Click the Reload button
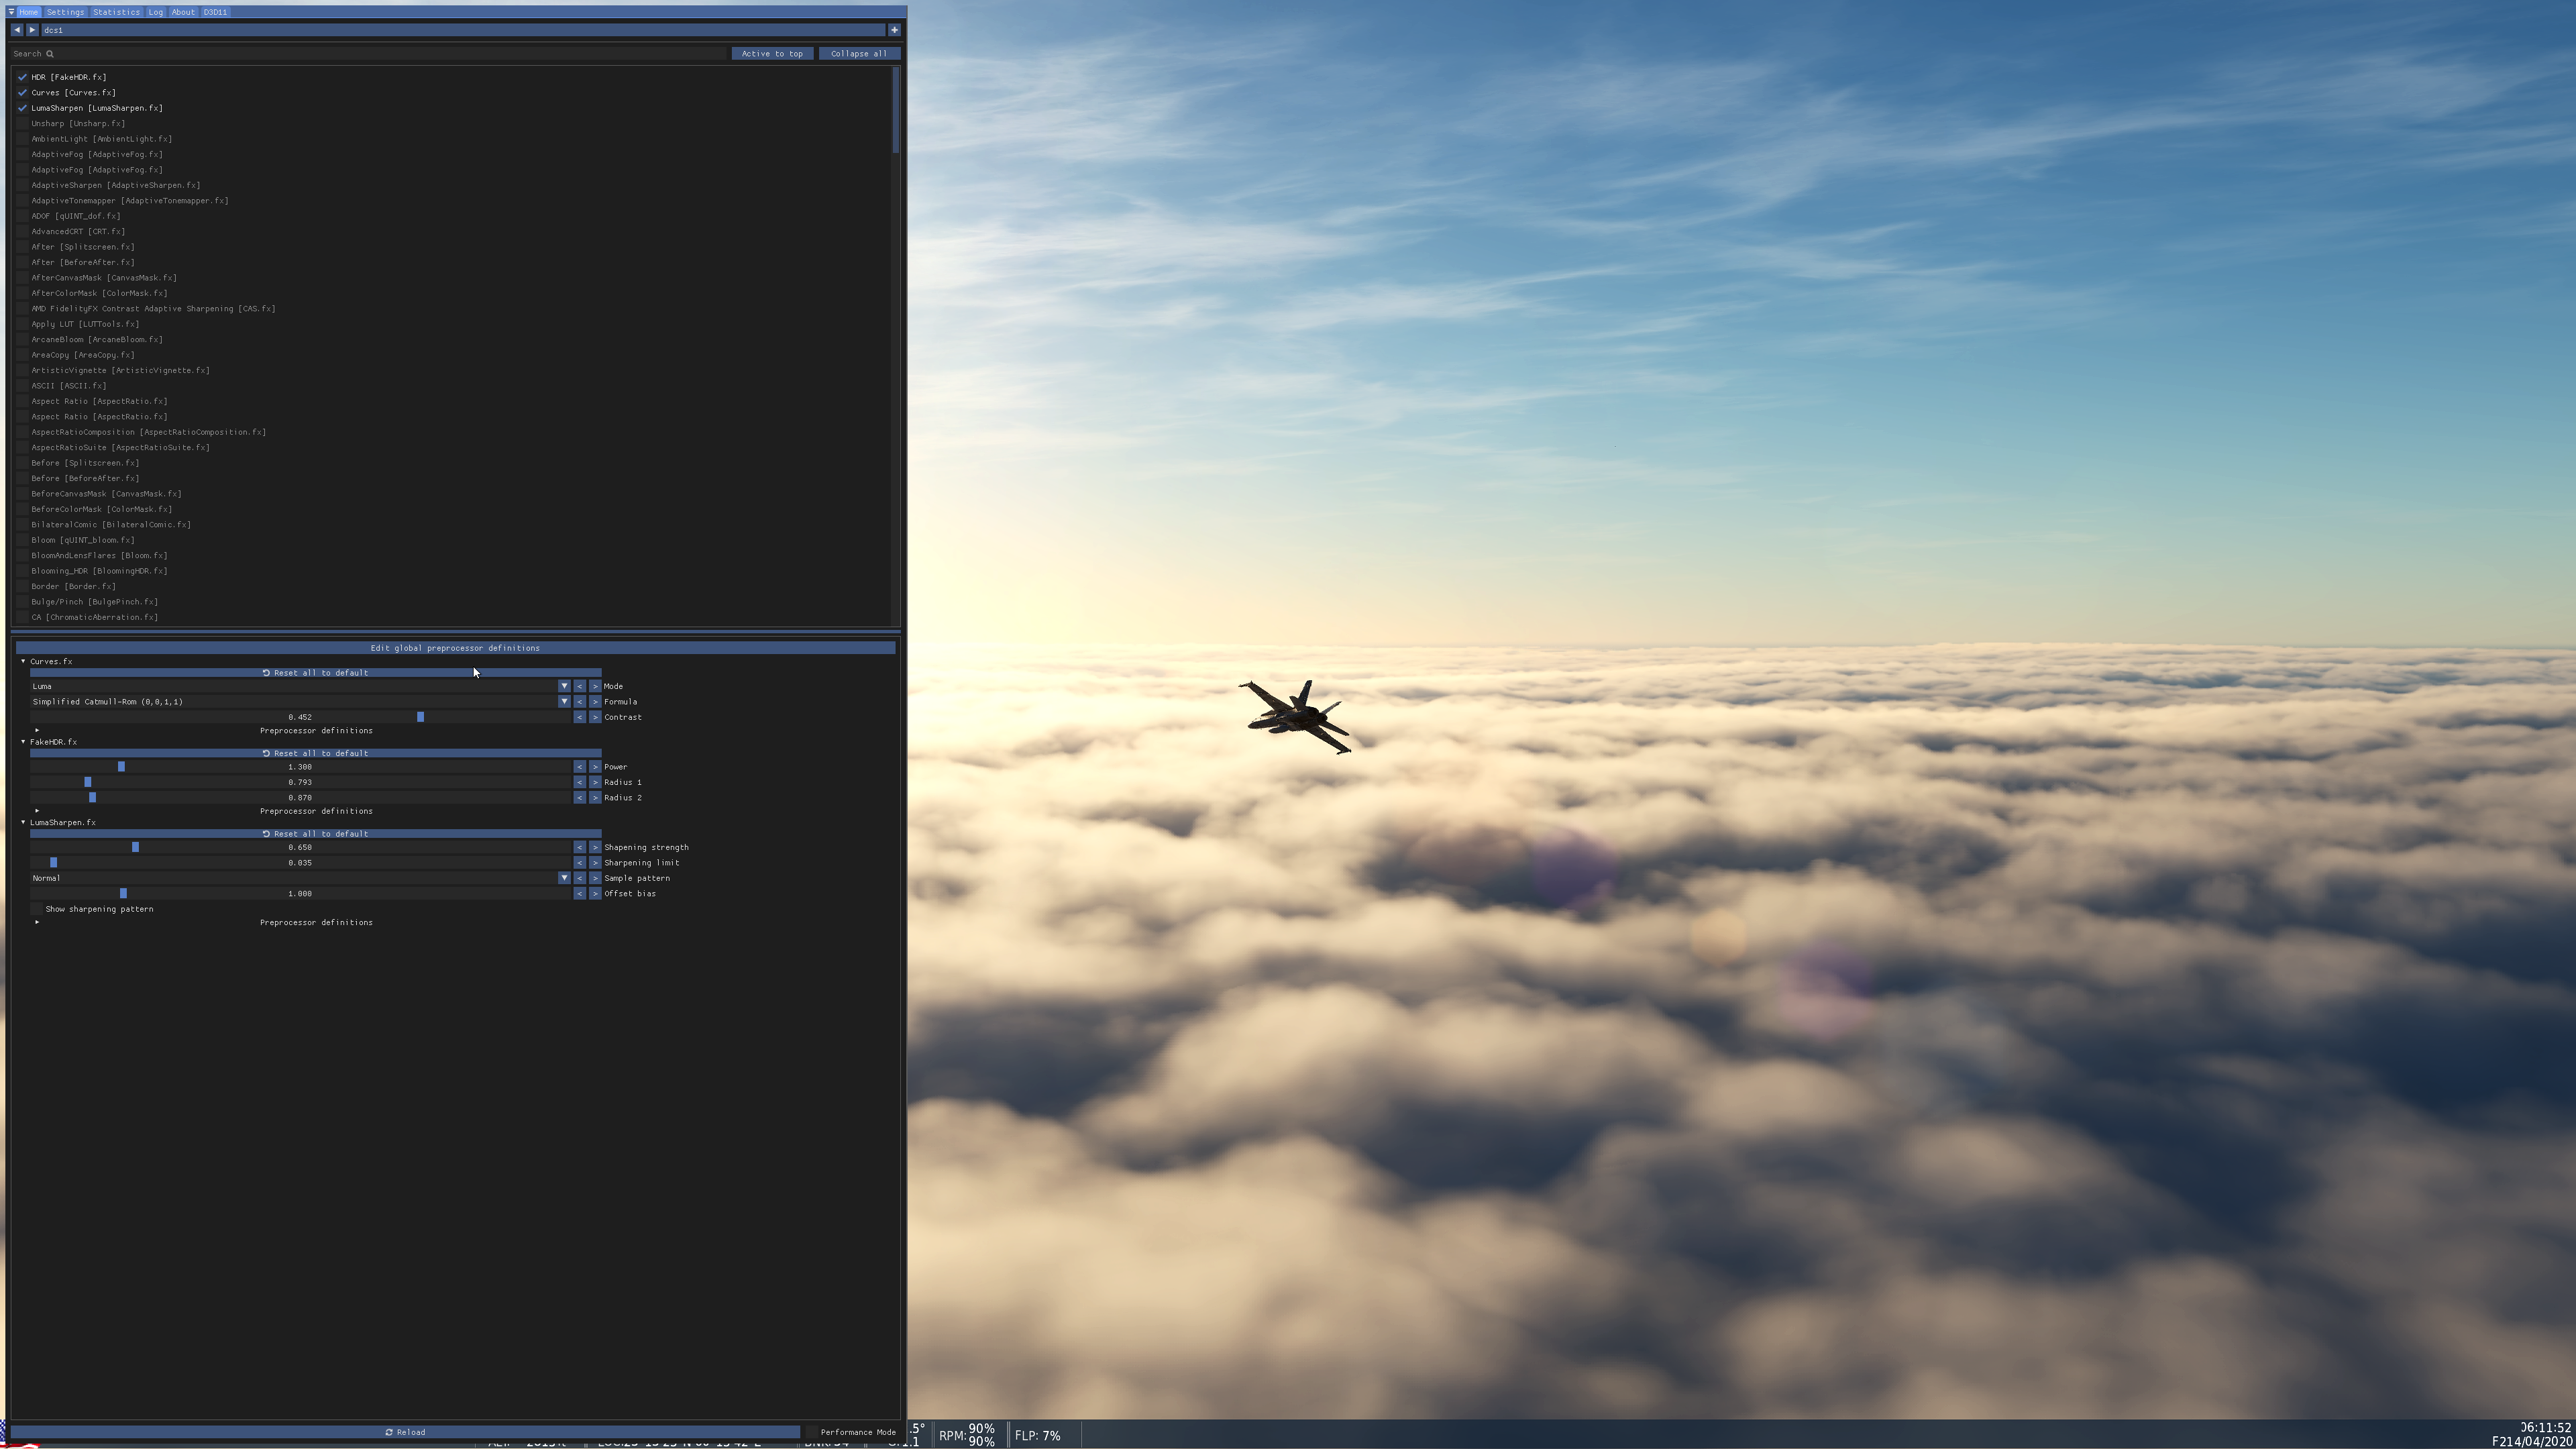This screenshot has height=1449, width=2576. pyautogui.click(x=405, y=1432)
